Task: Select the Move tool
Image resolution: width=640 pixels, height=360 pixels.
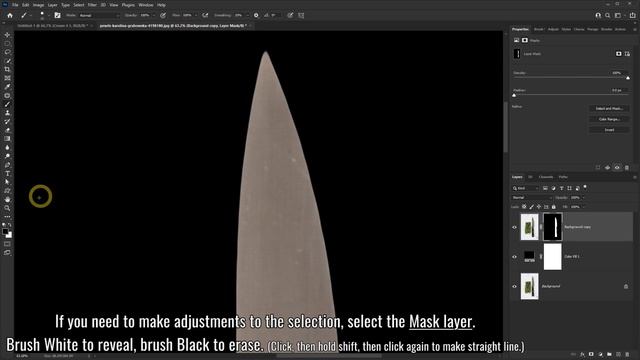Action: click(7, 35)
